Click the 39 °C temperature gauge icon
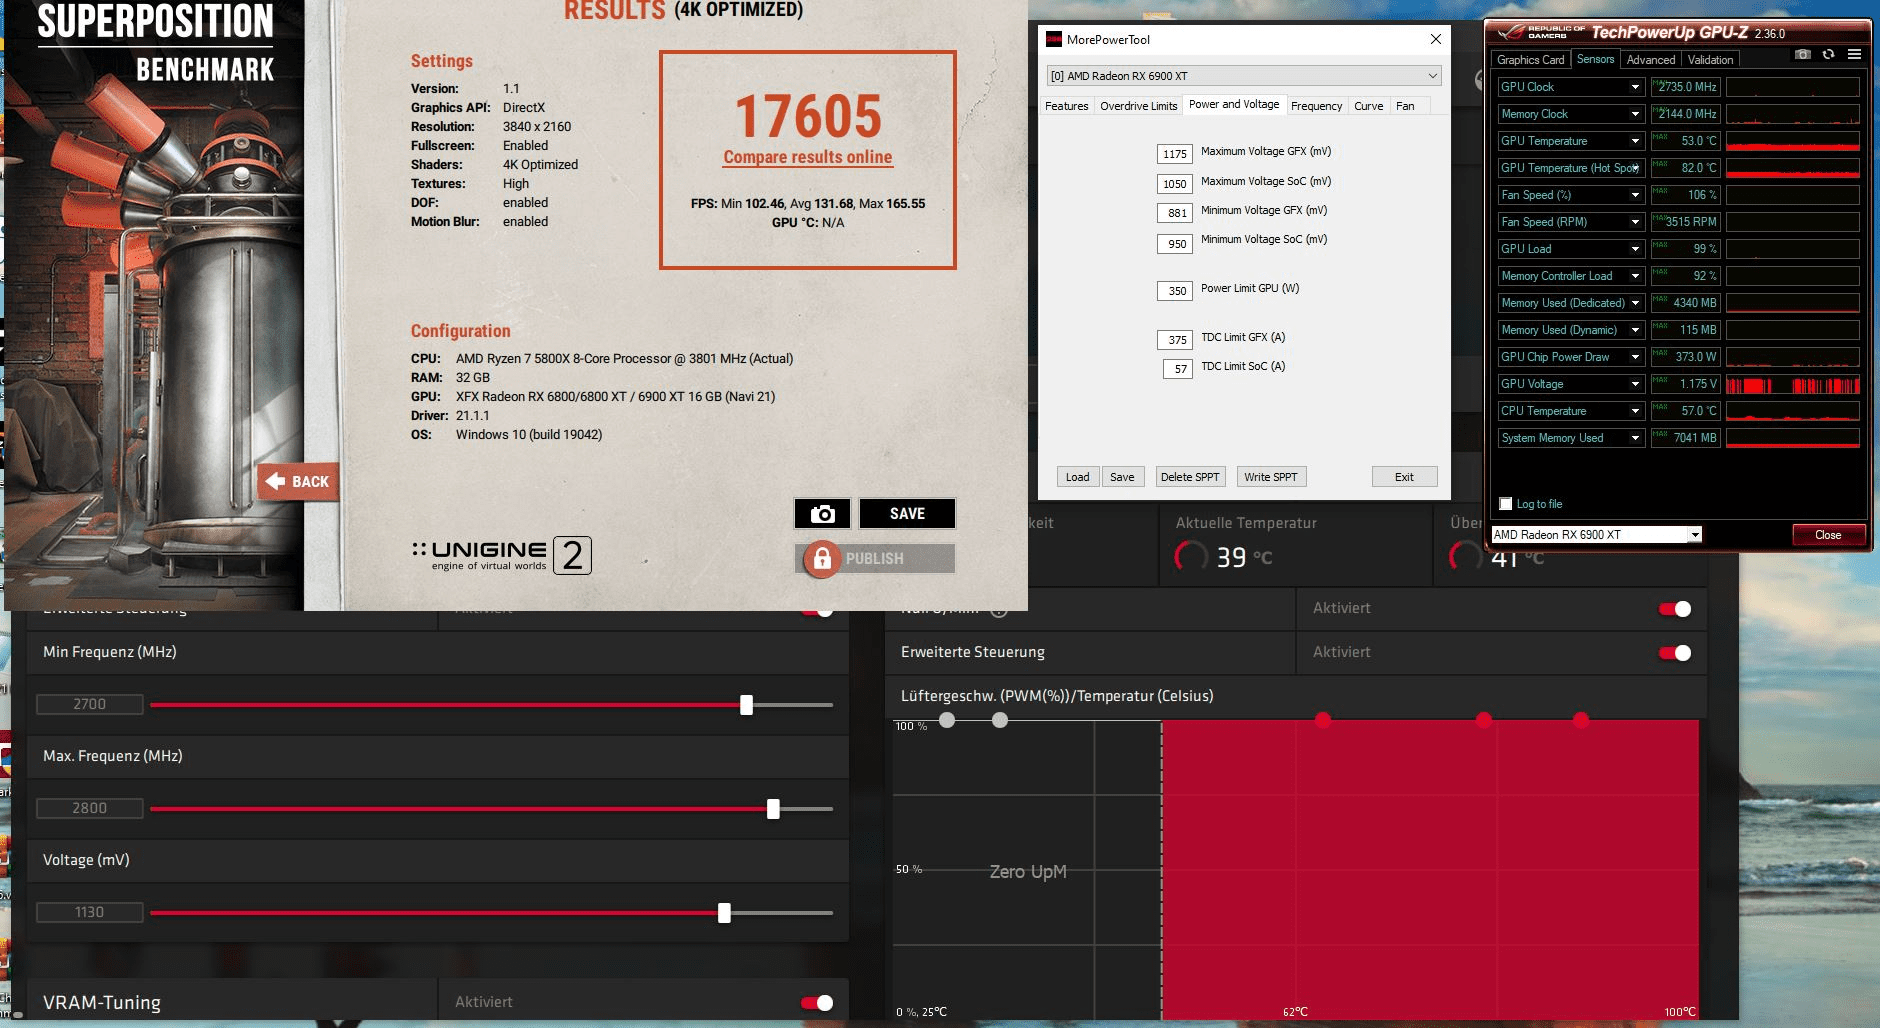1880x1028 pixels. [1190, 556]
